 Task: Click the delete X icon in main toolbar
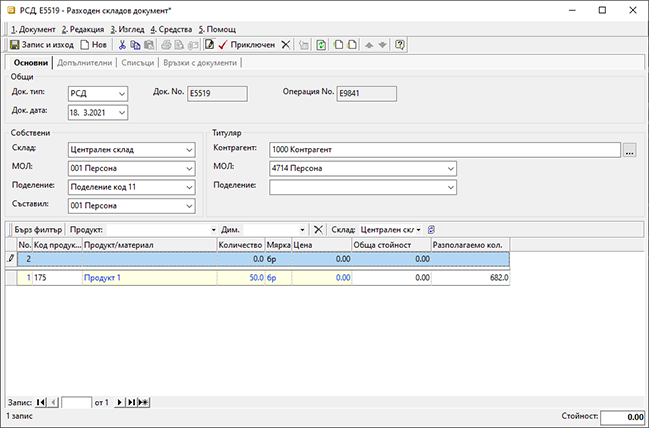click(286, 45)
